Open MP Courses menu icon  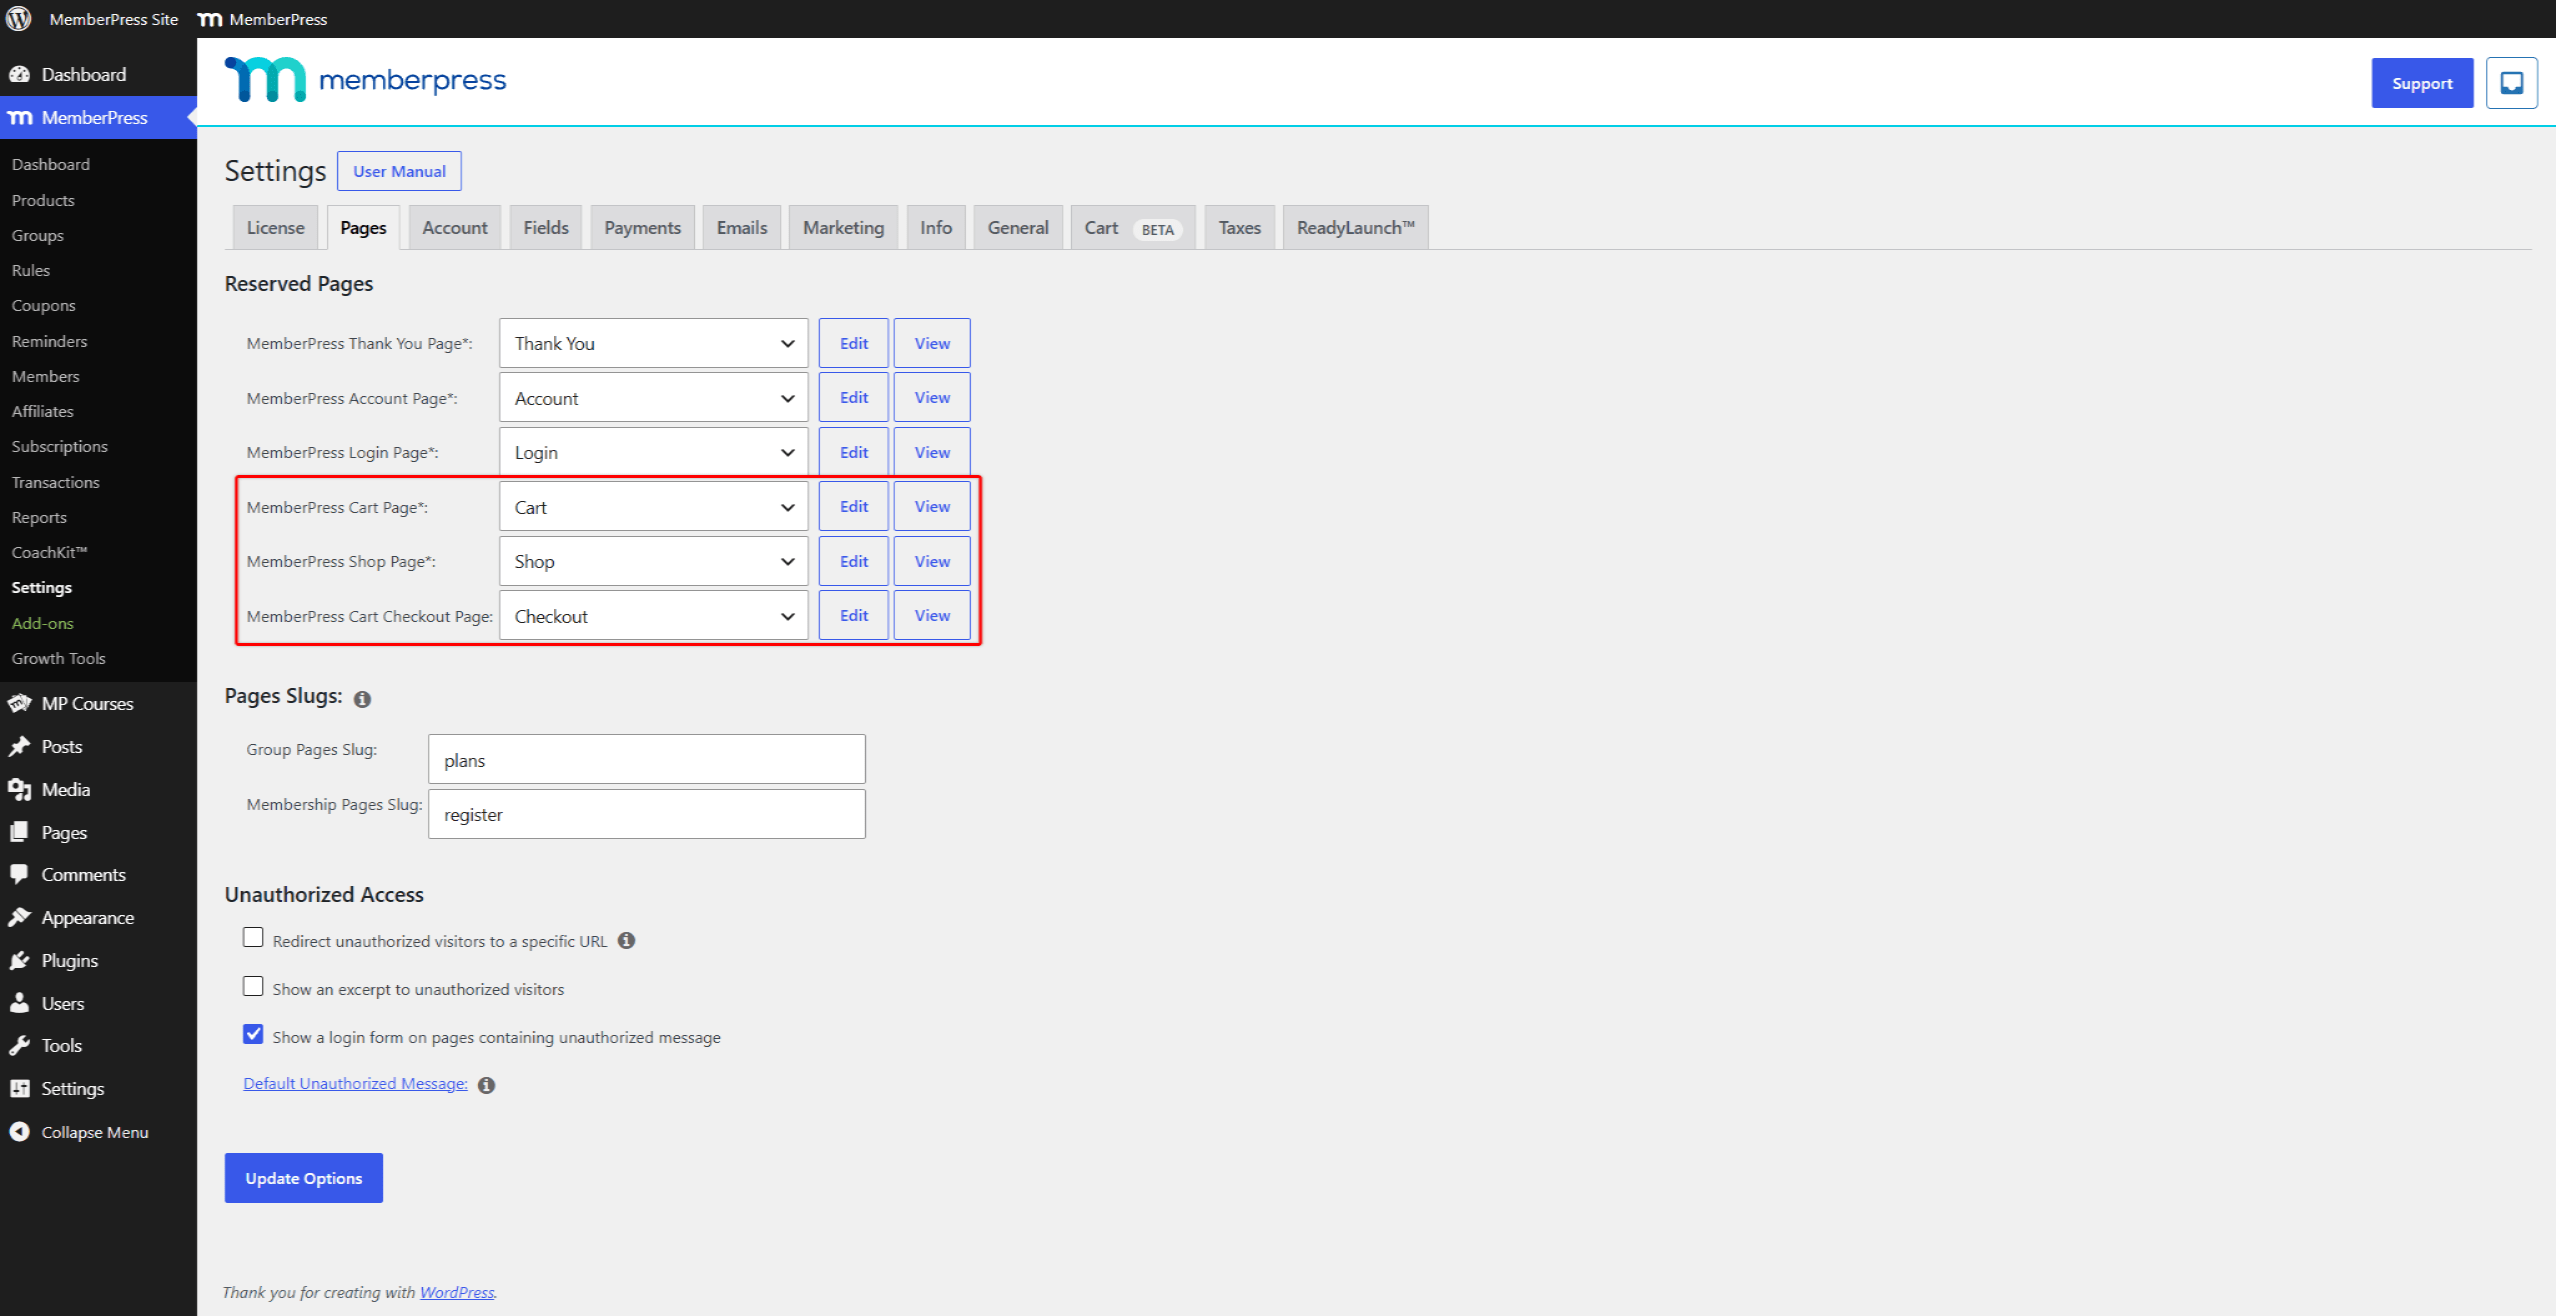19,703
